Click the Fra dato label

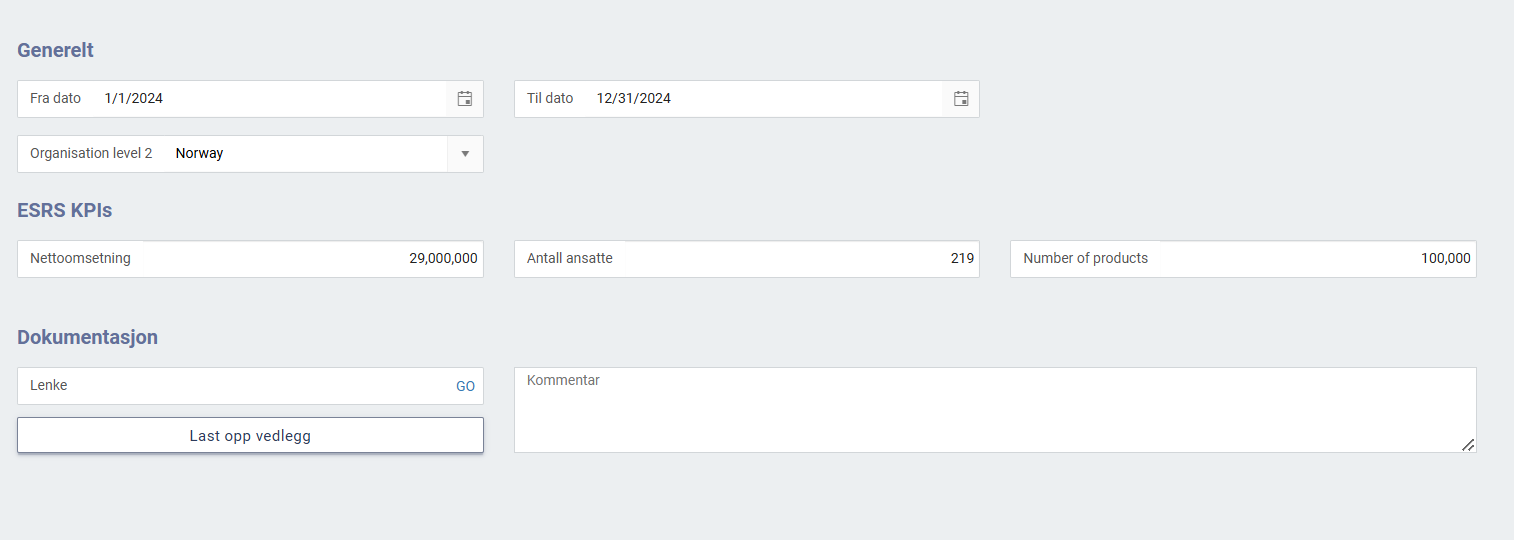[x=55, y=99]
